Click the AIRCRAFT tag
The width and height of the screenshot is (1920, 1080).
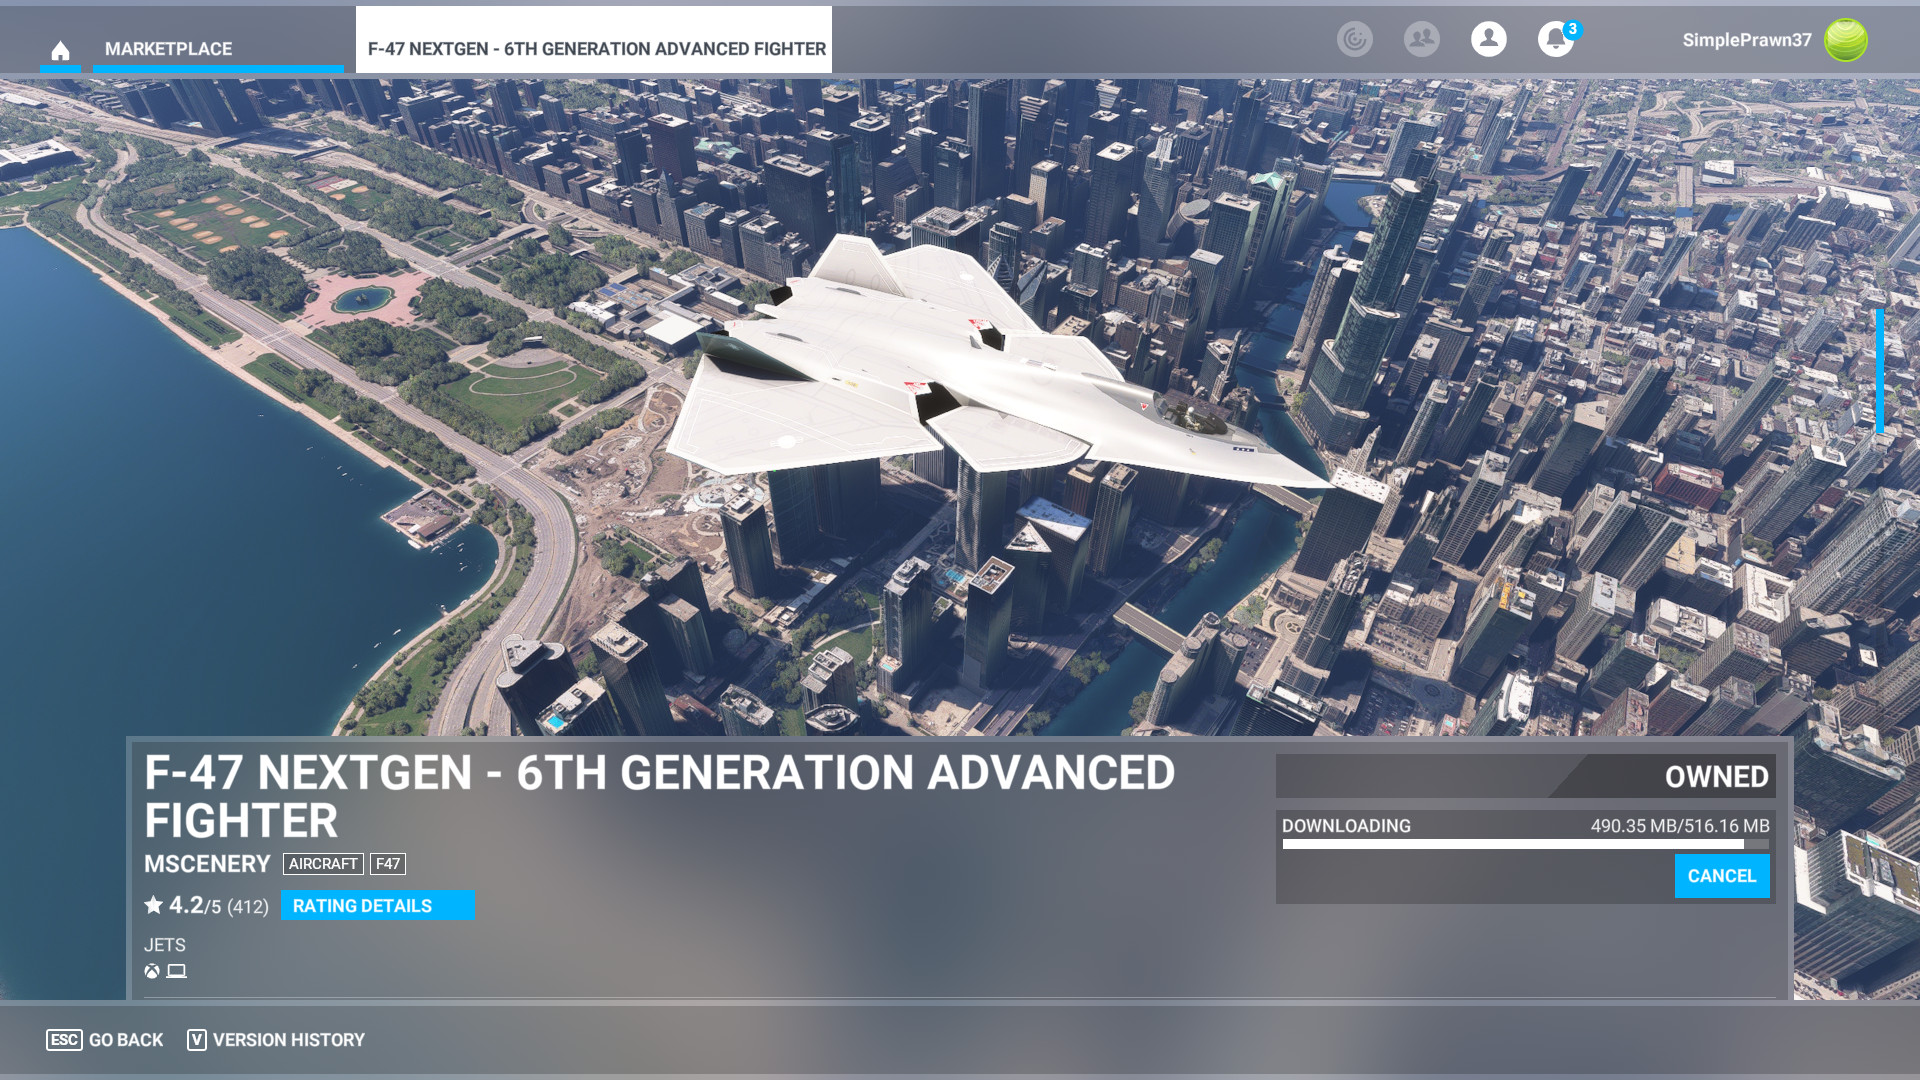tap(322, 864)
